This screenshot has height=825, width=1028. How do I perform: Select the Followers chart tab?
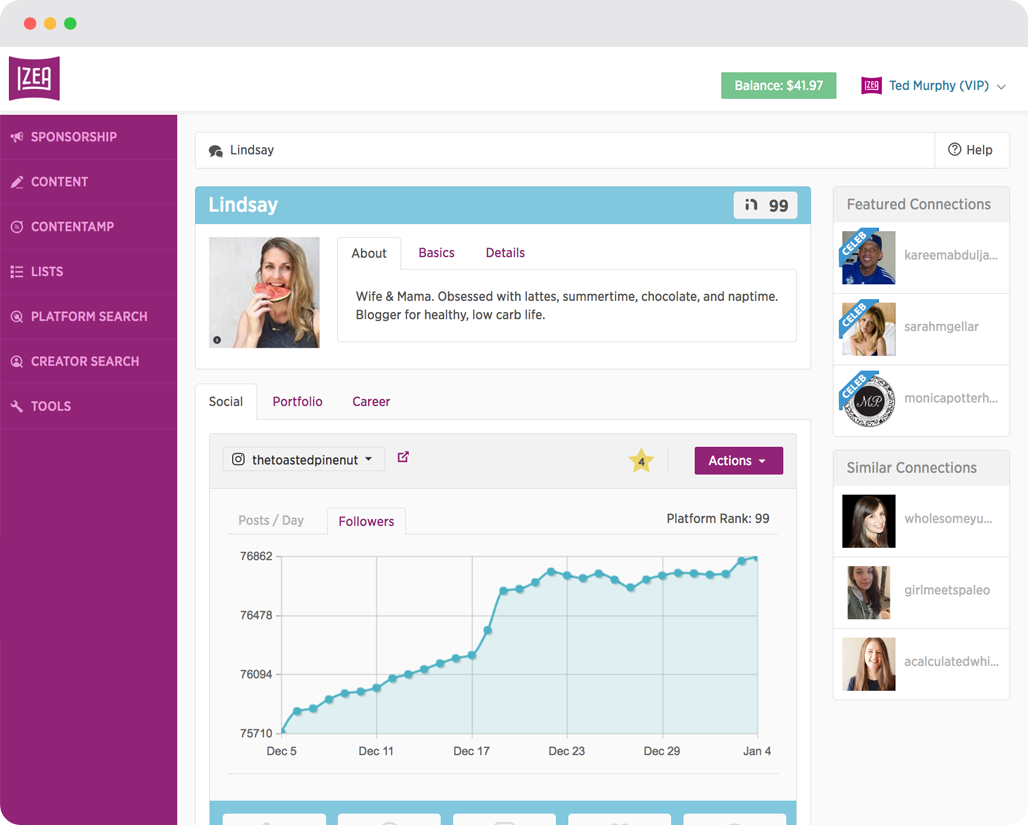point(366,521)
